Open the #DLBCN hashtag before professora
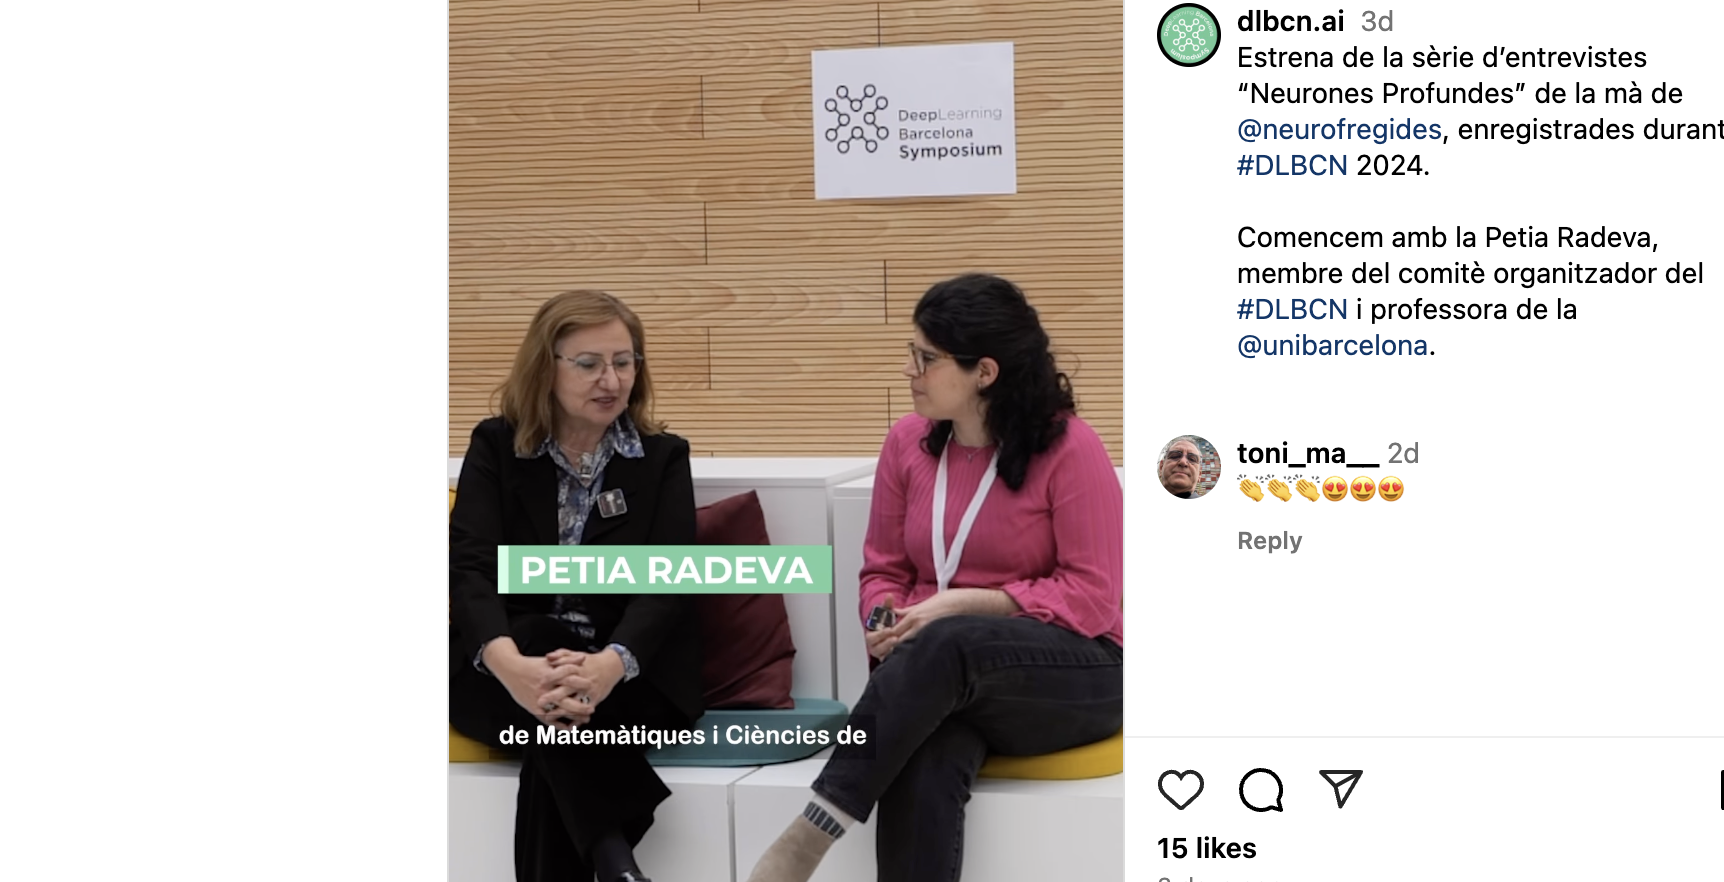This screenshot has width=1724, height=882. point(1292,309)
